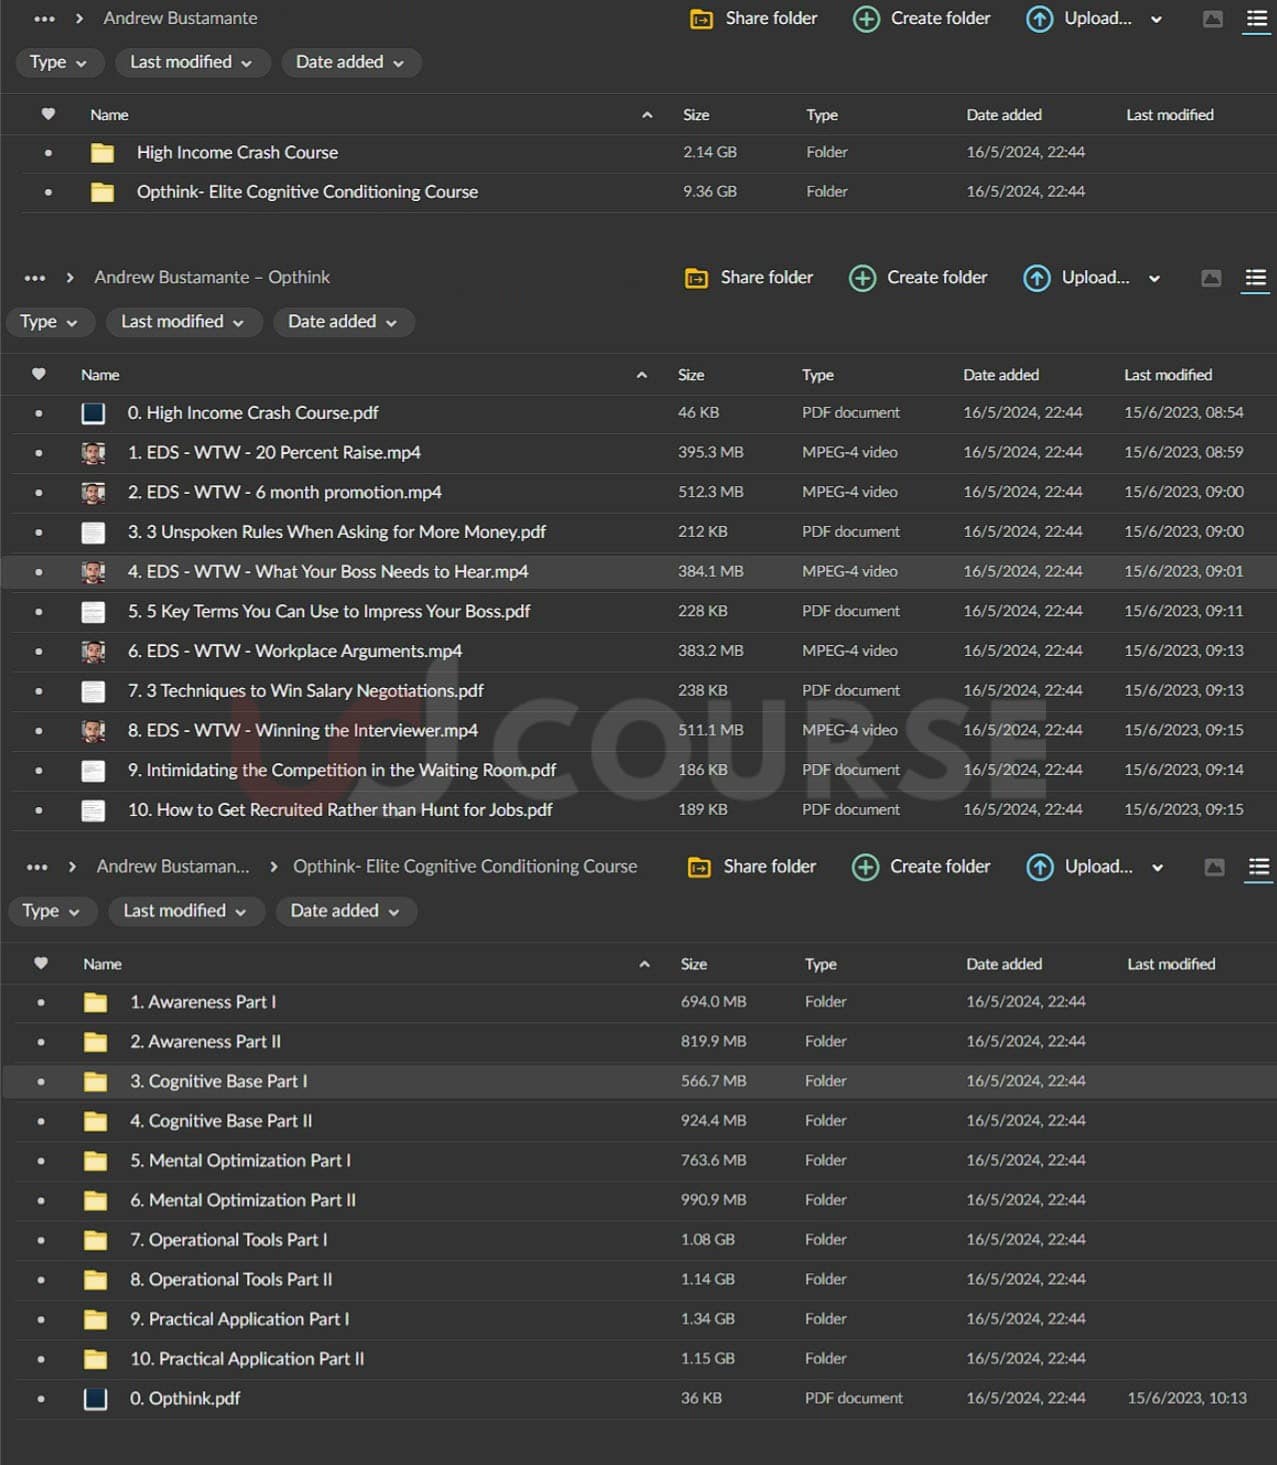The height and width of the screenshot is (1465, 1277).
Task: Open Date added filter in Andrew Bustamante – Opthink panel
Action: (342, 322)
